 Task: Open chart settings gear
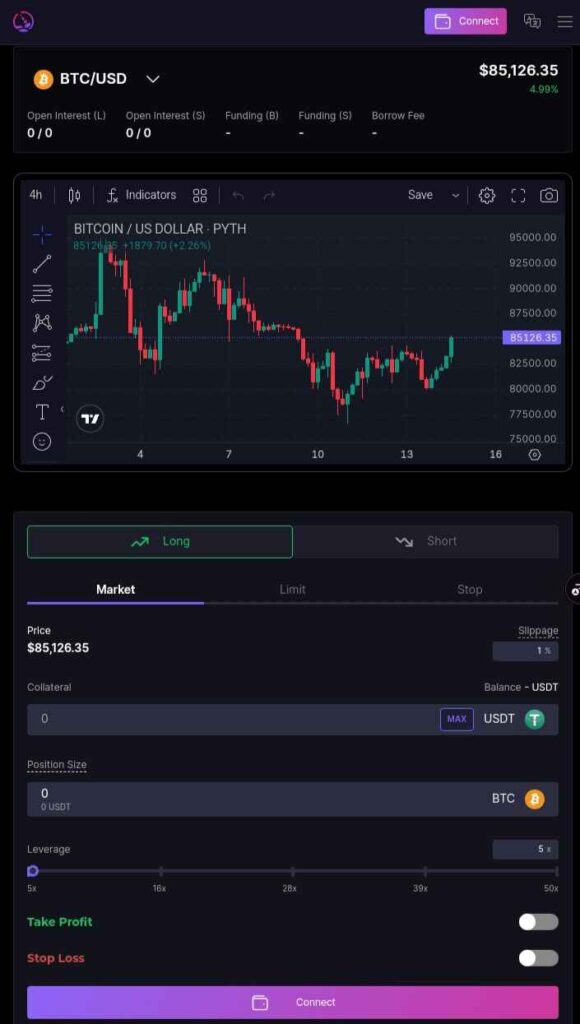487,195
